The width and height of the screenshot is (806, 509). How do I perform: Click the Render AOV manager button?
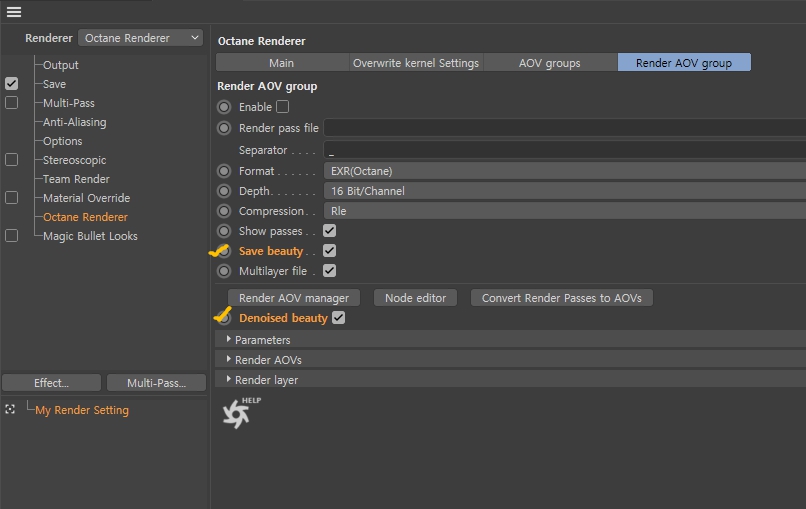(294, 298)
